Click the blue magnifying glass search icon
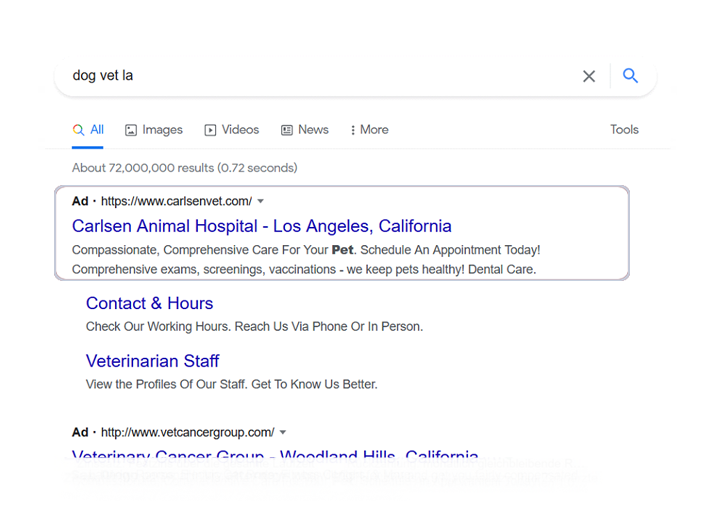Screen dimensions: 716x512 coord(630,75)
